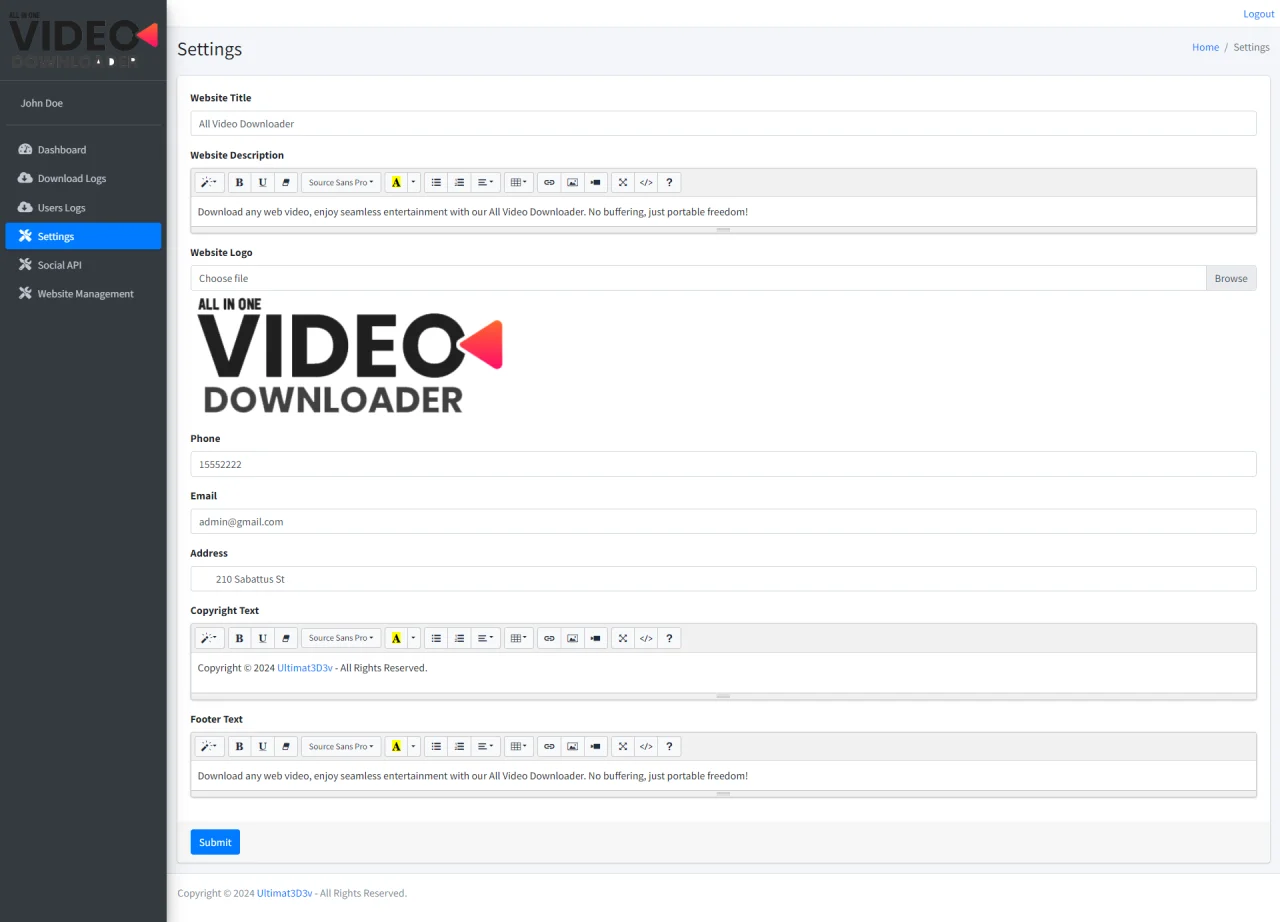The height and width of the screenshot is (922, 1280).
Task: Click the Website Logo Choose file field
Action: click(698, 278)
